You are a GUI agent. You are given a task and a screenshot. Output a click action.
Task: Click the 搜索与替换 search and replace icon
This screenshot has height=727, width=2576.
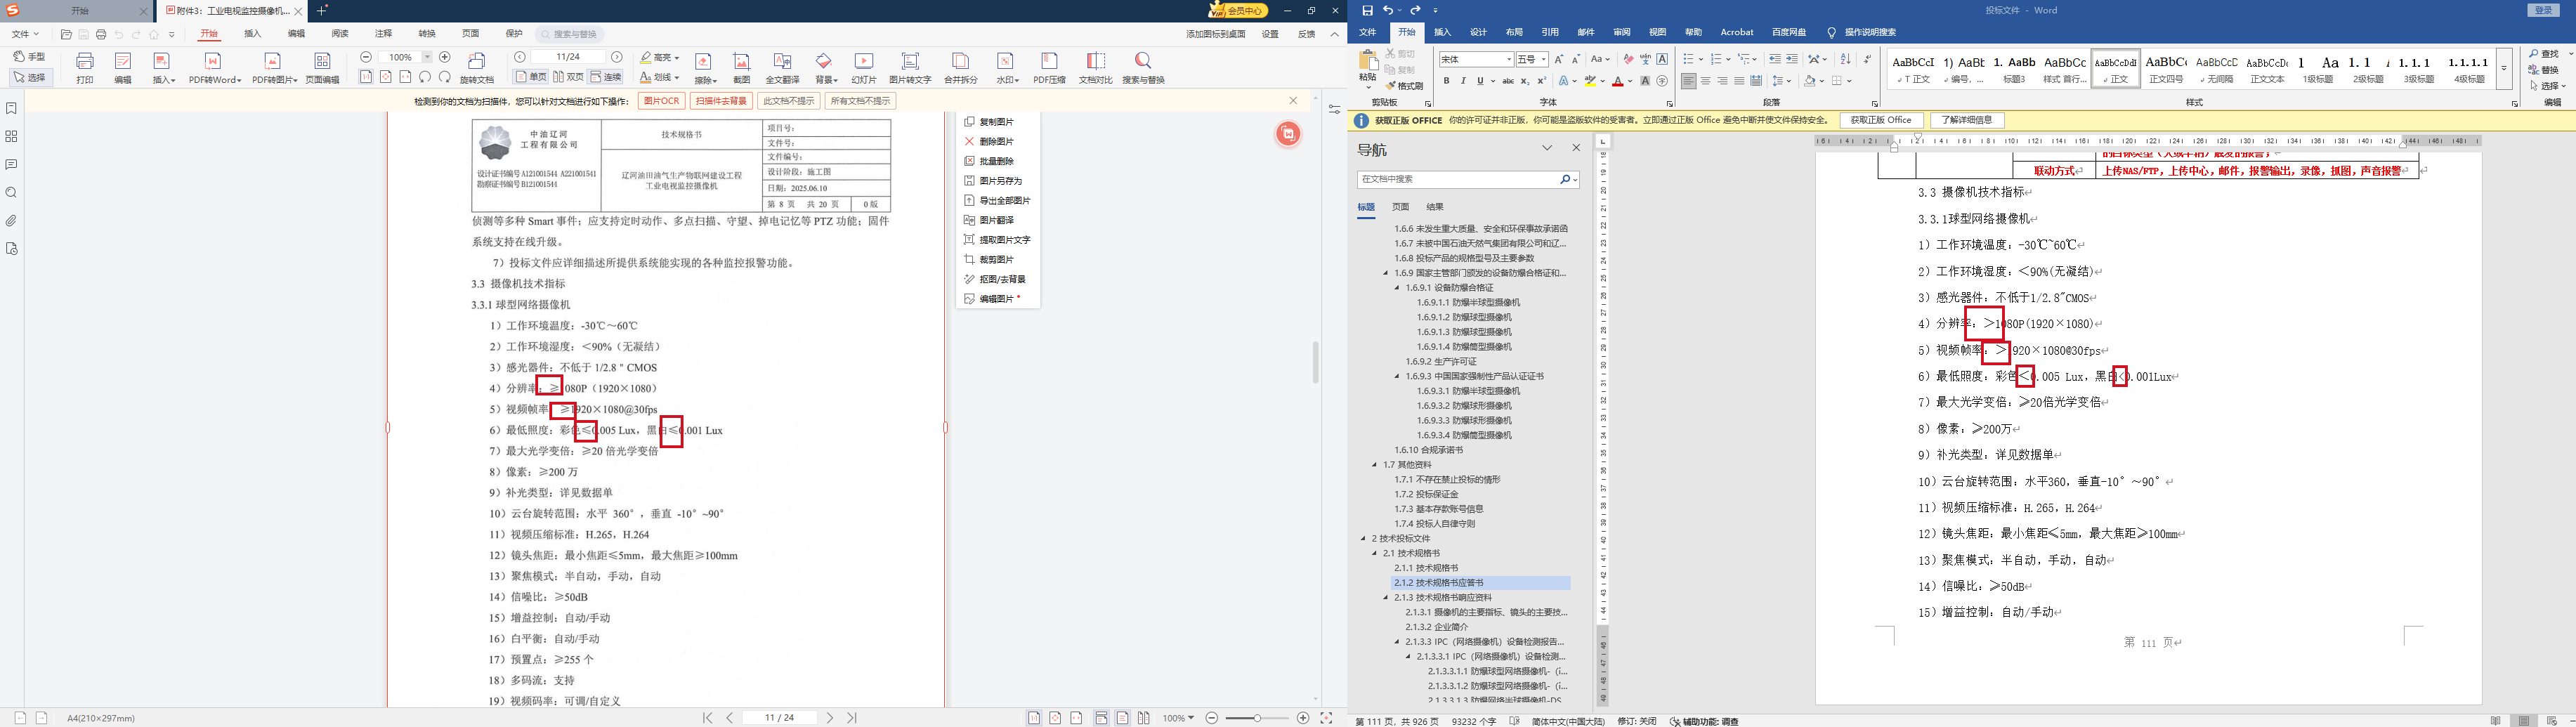point(1143,67)
